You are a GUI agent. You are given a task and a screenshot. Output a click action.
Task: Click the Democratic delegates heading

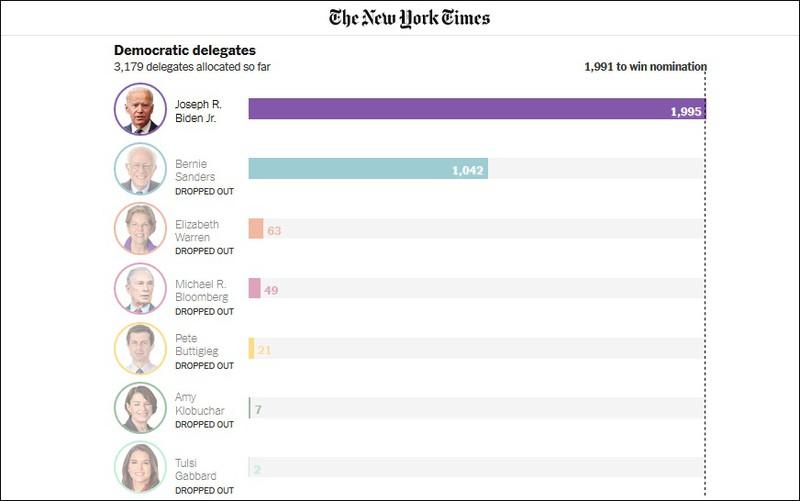[185, 50]
